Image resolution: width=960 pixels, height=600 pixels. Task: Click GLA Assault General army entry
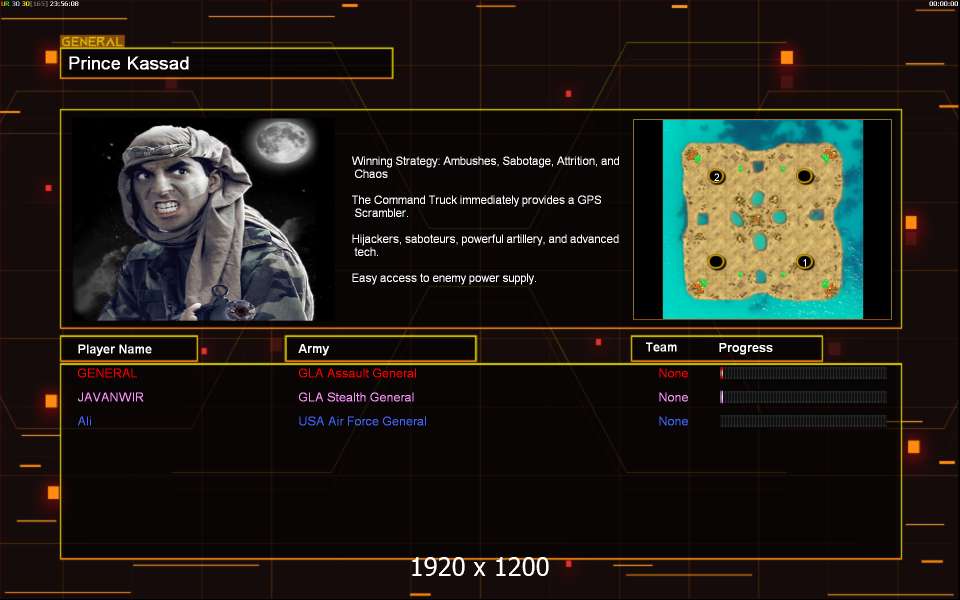[x=357, y=373]
